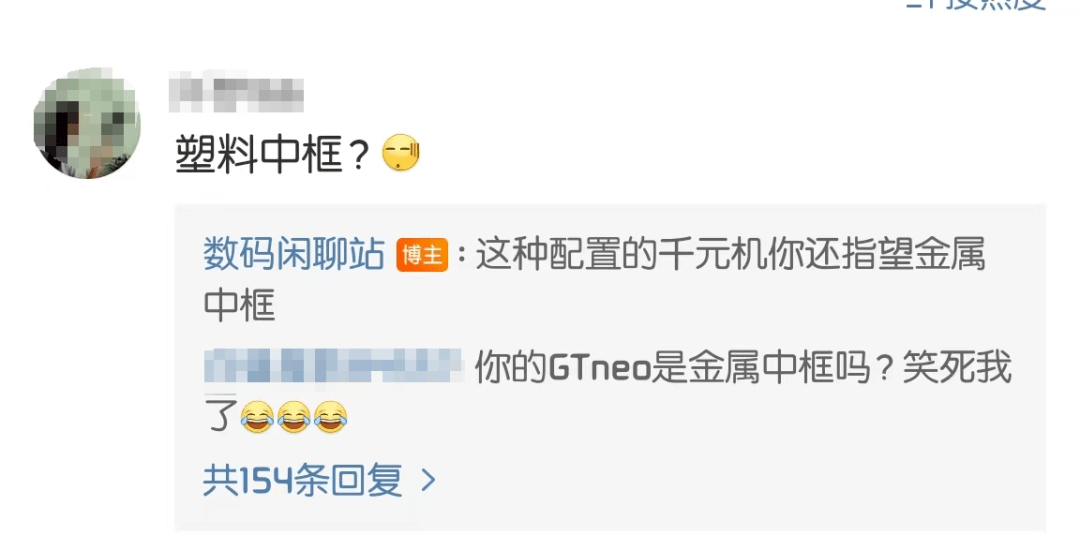Viewport: 1080px width, 550px height.
Task: View all replies via 共154条回复
Action: [302, 480]
